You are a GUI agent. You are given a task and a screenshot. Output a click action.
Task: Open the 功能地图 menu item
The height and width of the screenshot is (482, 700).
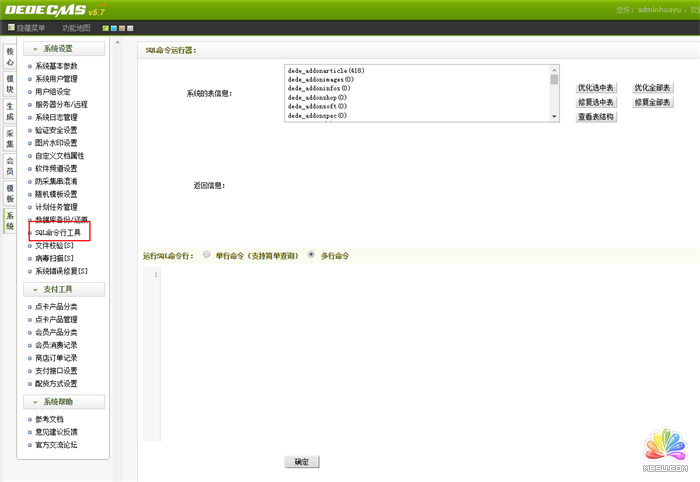click(x=76, y=28)
